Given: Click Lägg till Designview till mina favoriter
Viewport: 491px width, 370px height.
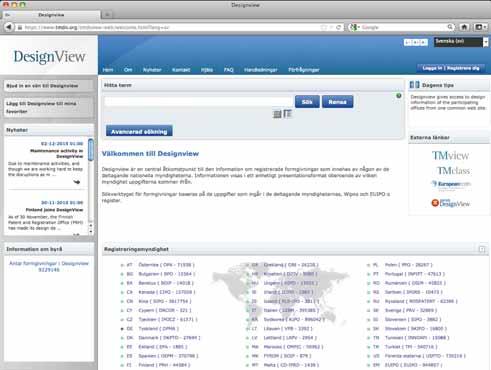Looking at the screenshot, I should [49, 107].
